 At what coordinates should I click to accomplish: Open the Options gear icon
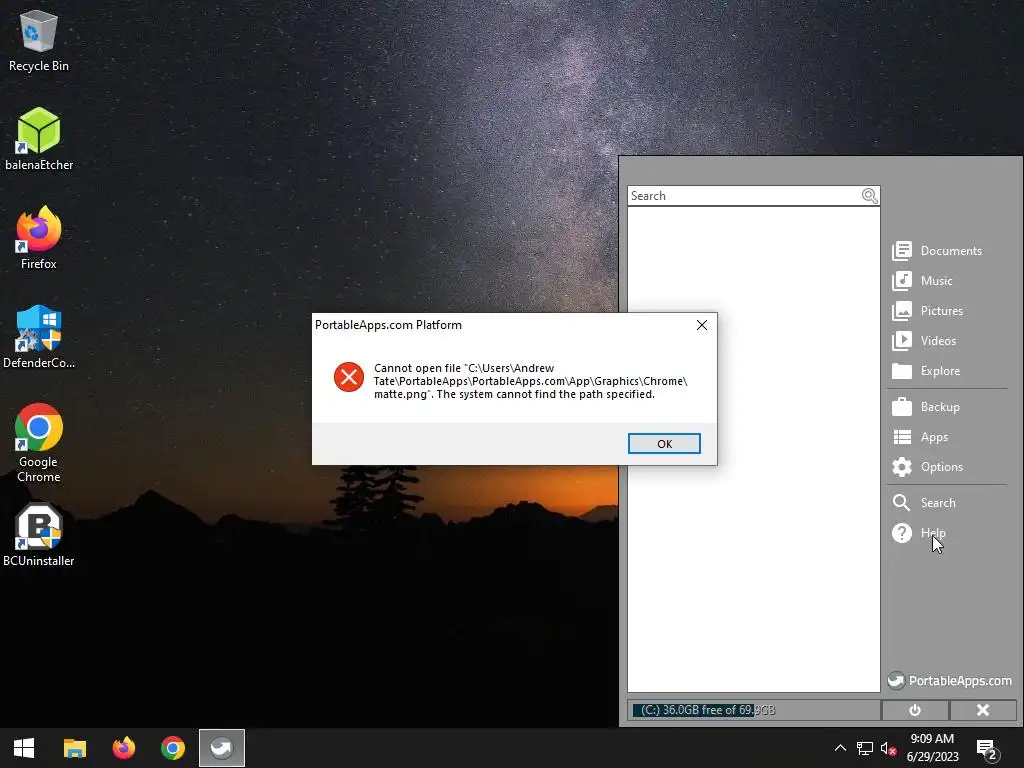(x=902, y=467)
